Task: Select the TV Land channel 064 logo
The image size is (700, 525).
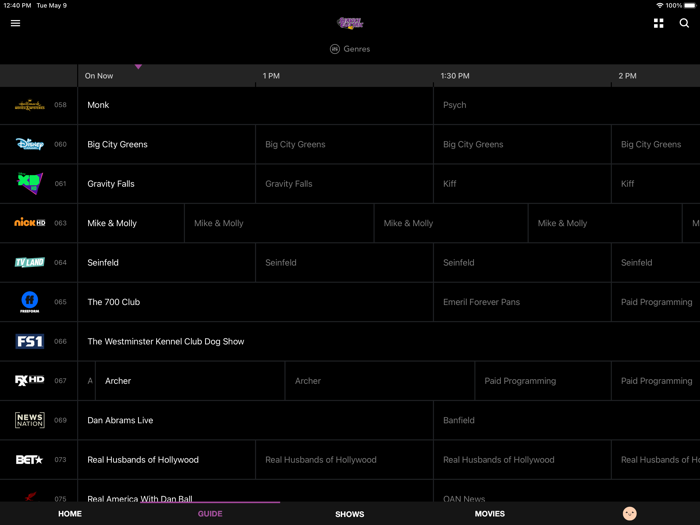Action: point(29,262)
